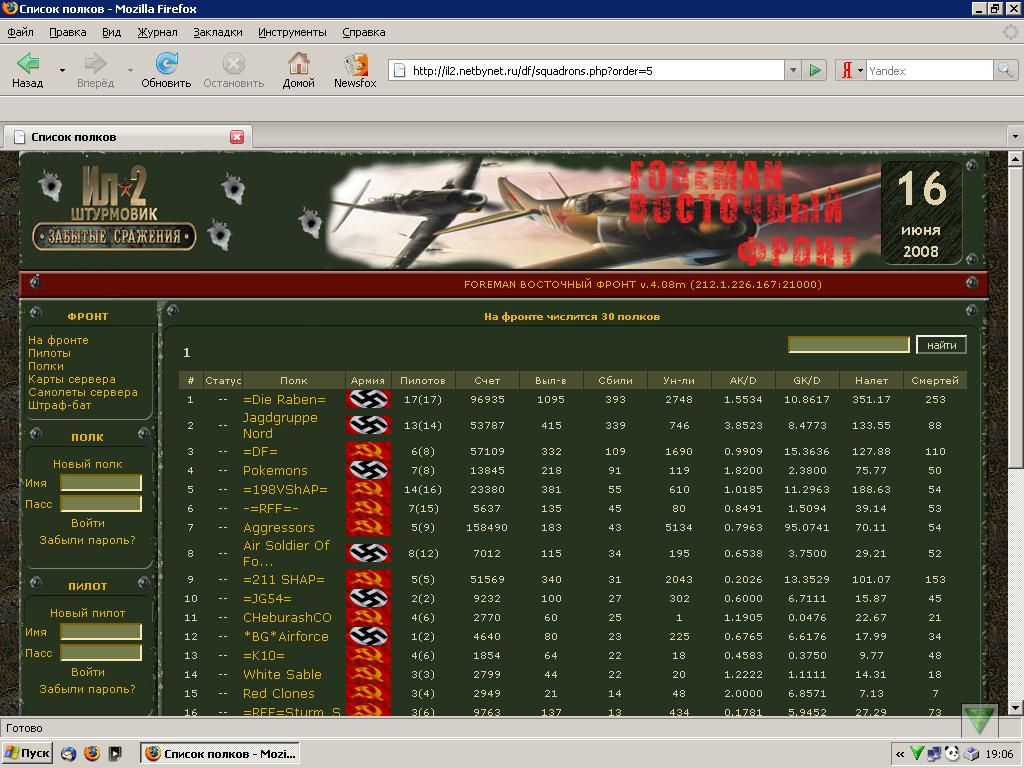Click the Пасс field under ПИЛОТ
The height and width of the screenshot is (768, 1024).
pos(101,652)
